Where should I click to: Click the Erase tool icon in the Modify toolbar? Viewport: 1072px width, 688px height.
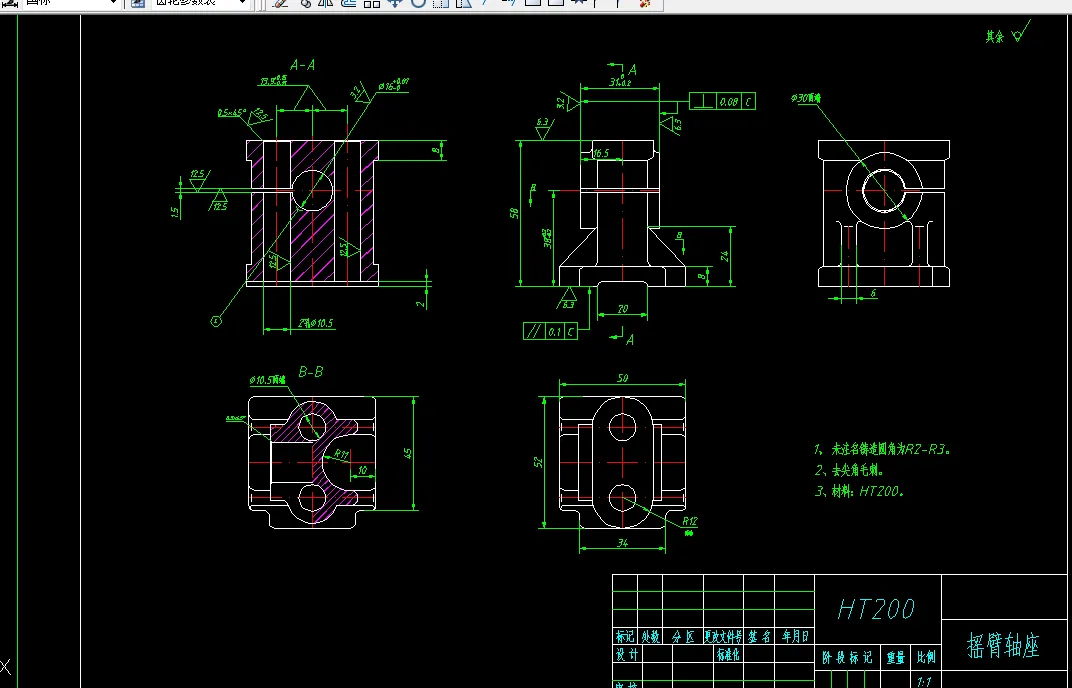280,3
